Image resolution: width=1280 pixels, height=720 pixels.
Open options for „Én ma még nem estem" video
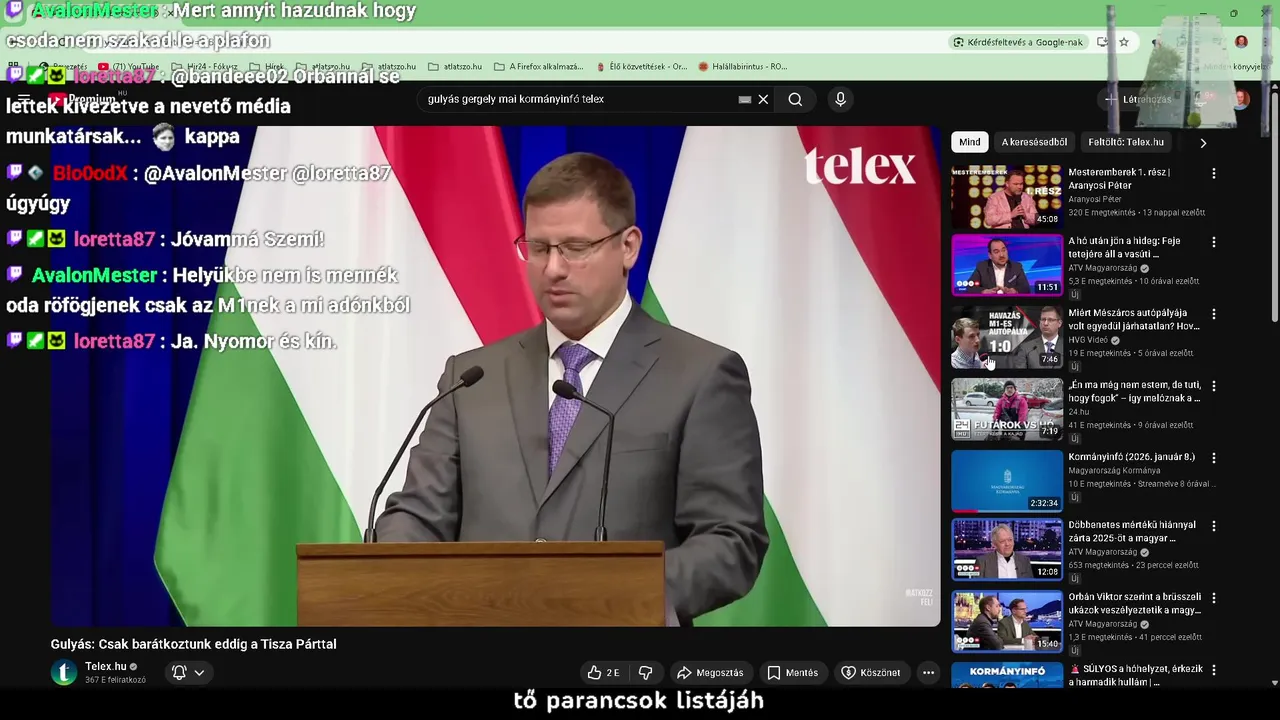(1214, 386)
